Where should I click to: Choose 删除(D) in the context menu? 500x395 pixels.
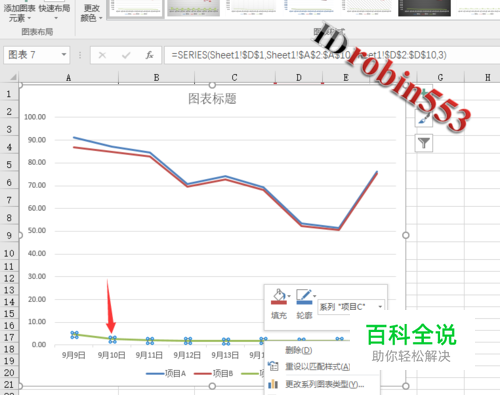298,350
